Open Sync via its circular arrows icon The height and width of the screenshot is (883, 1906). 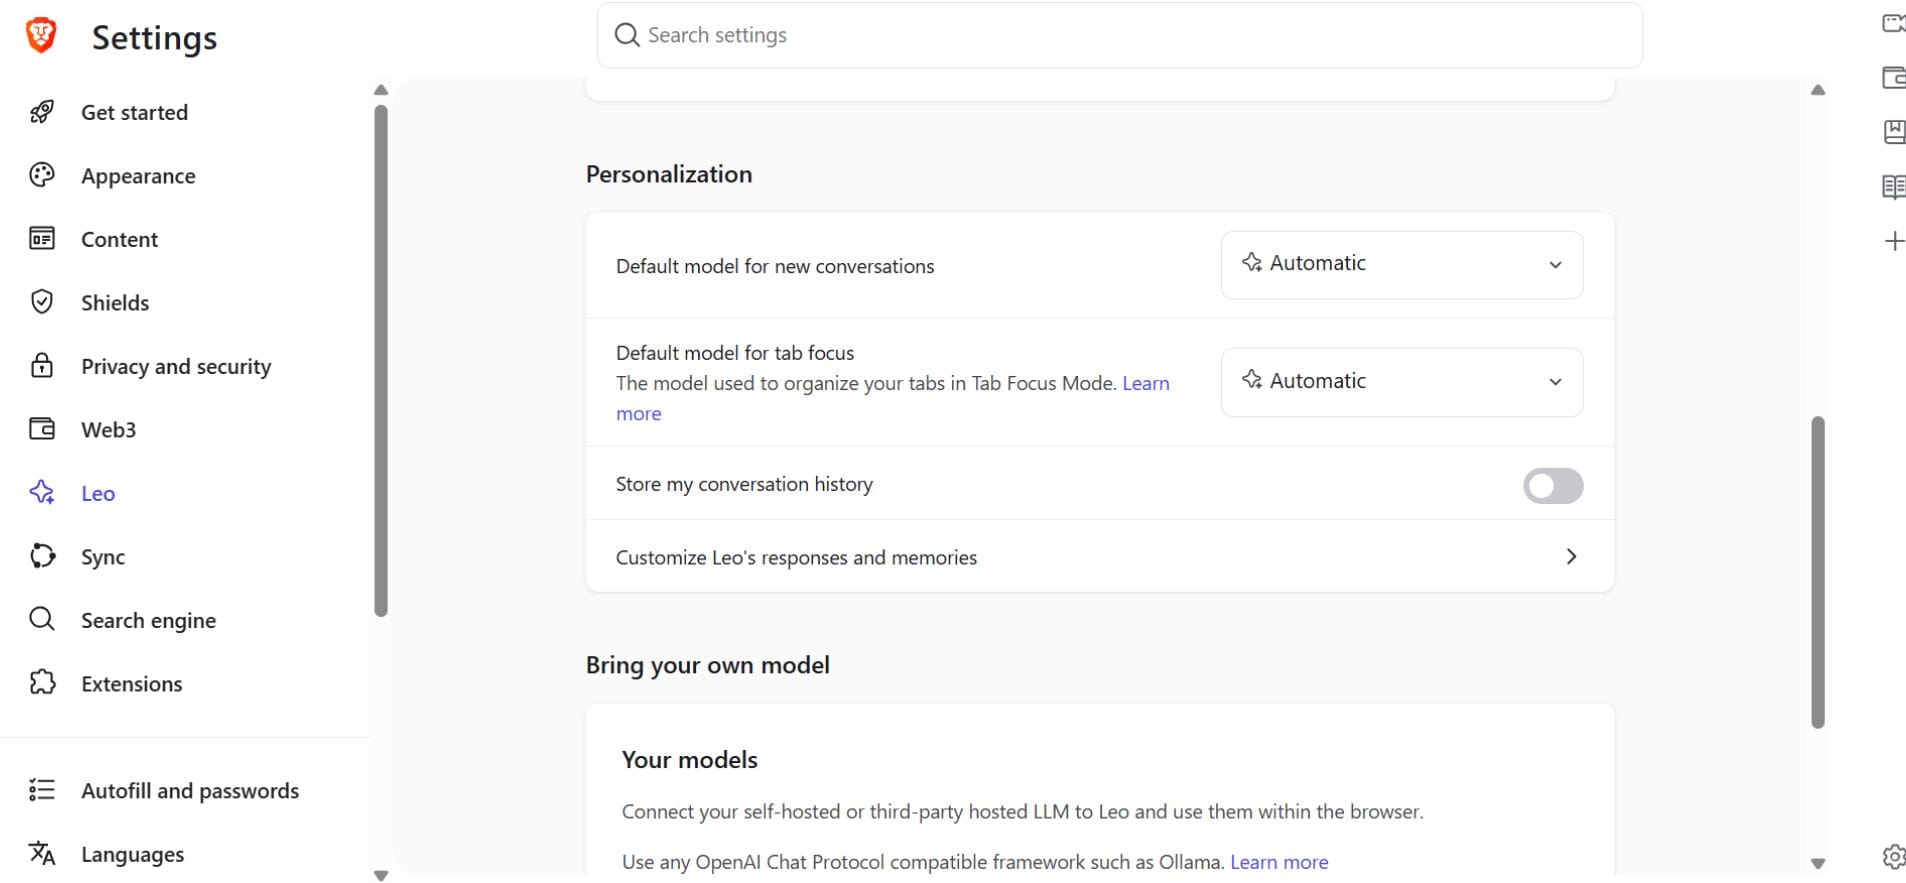[42, 556]
